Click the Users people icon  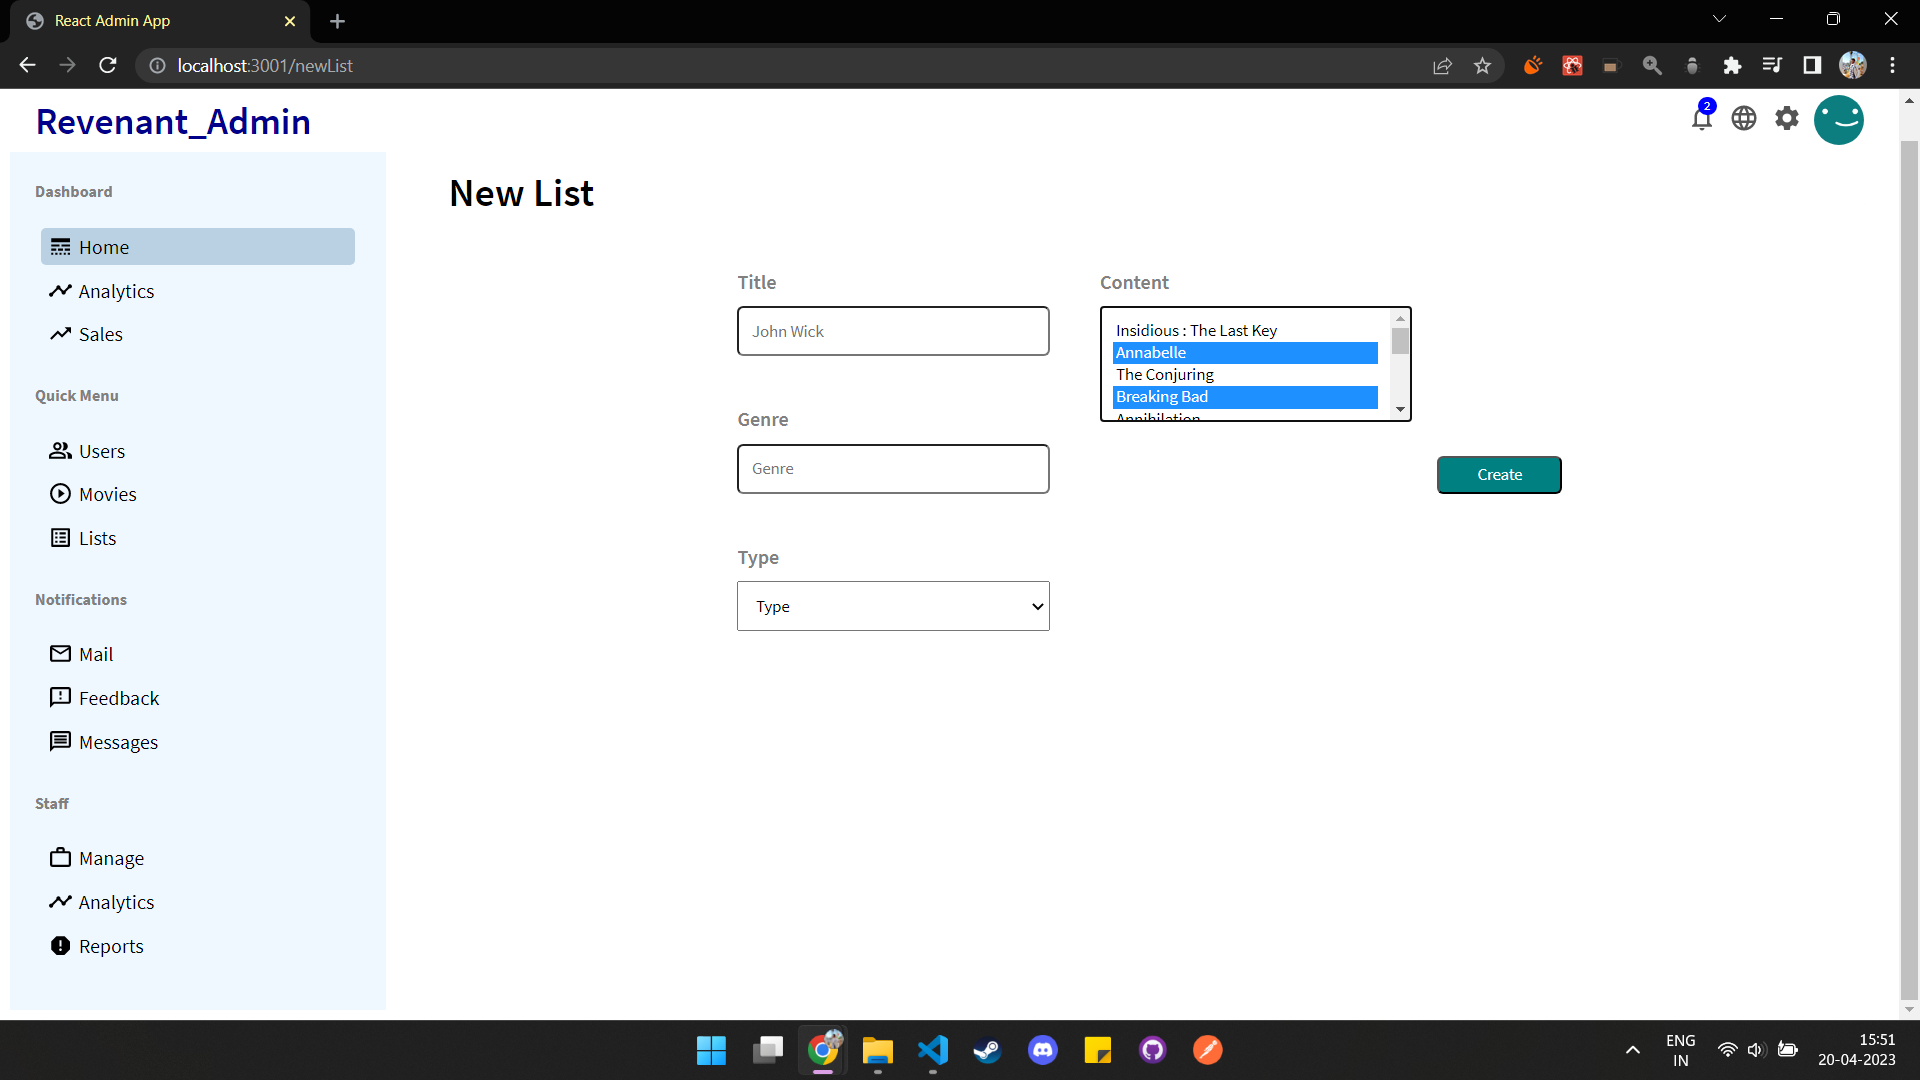(x=60, y=451)
